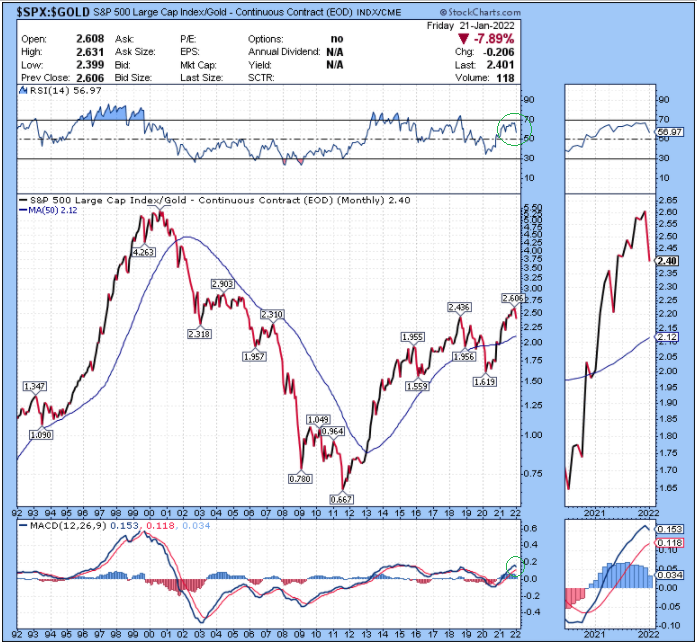Click the 1.559 price annotation

pyautogui.click(x=417, y=386)
